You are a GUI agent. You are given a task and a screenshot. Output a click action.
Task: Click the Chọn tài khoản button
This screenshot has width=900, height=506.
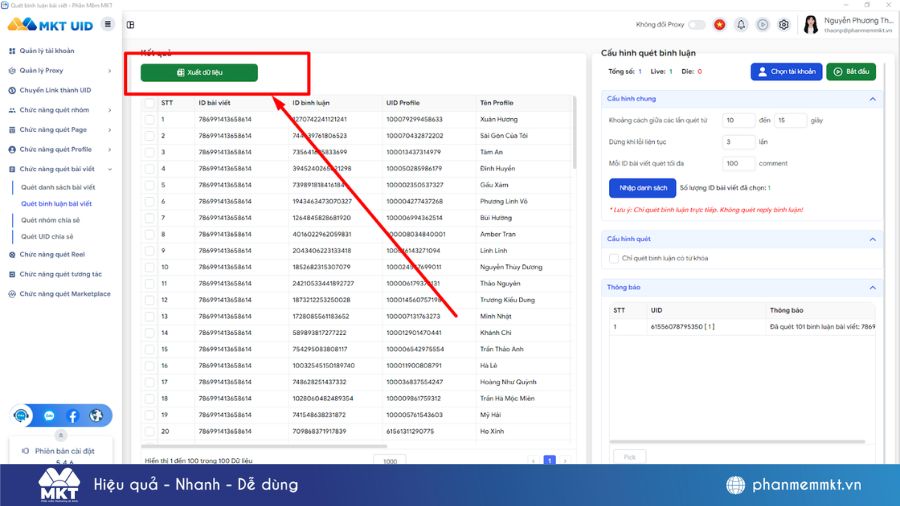pyautogui.click(x=786, y=72)
